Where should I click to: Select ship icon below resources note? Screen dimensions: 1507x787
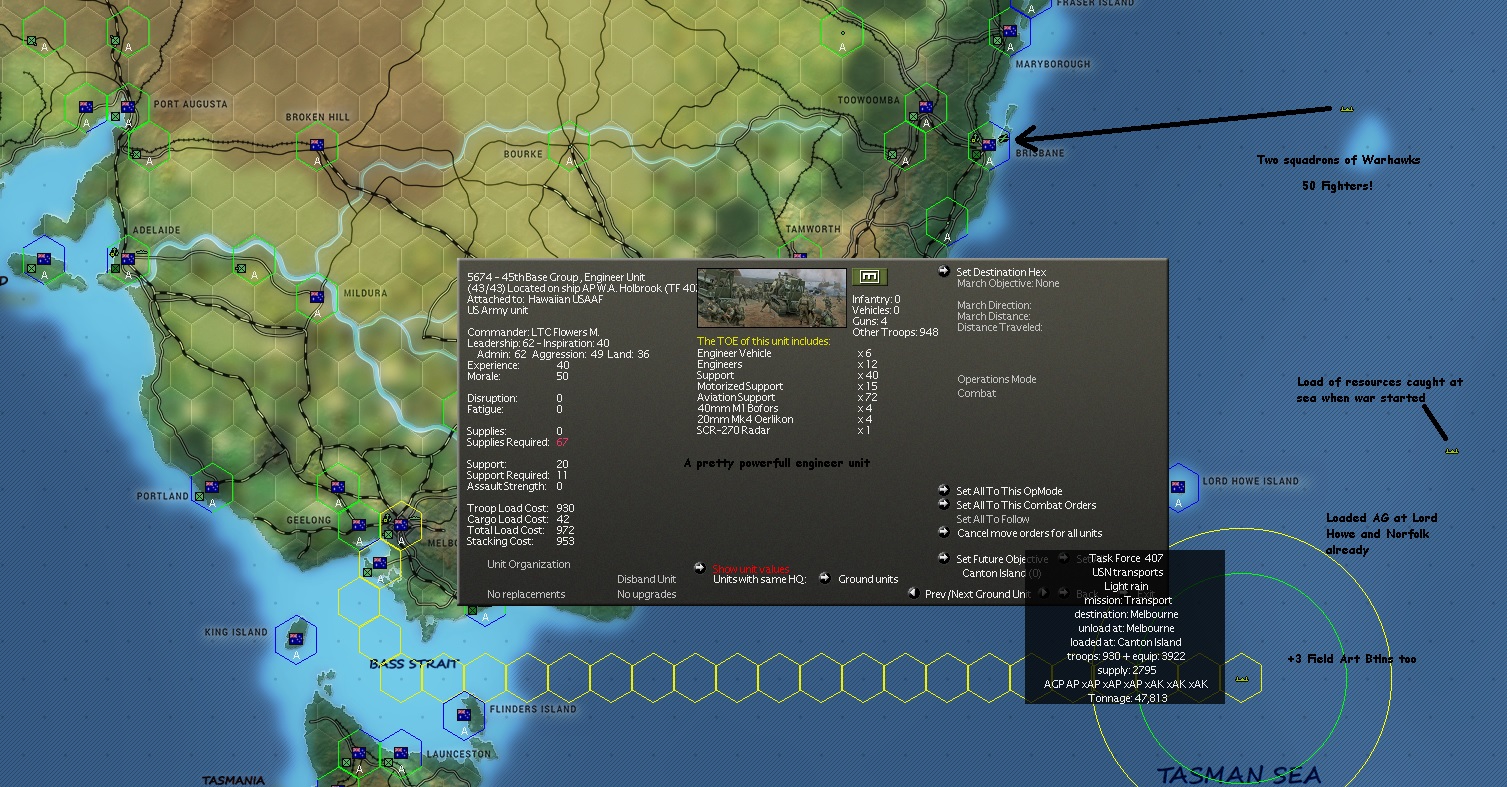[x=1452, y=451]
